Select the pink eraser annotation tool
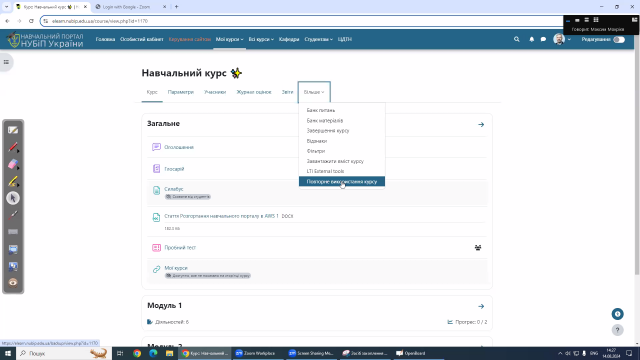This screenshot has width=640, height=360. pyautogui.click(x=13, y=164)
